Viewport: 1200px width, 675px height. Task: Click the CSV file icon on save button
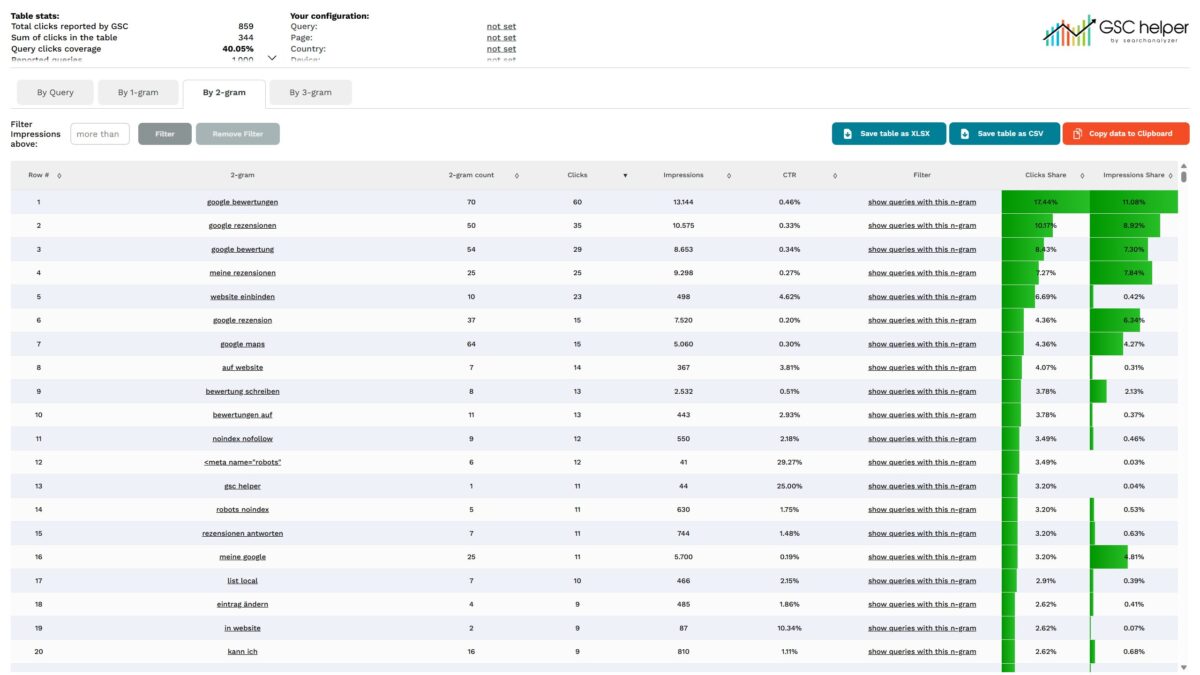point(964,134)
